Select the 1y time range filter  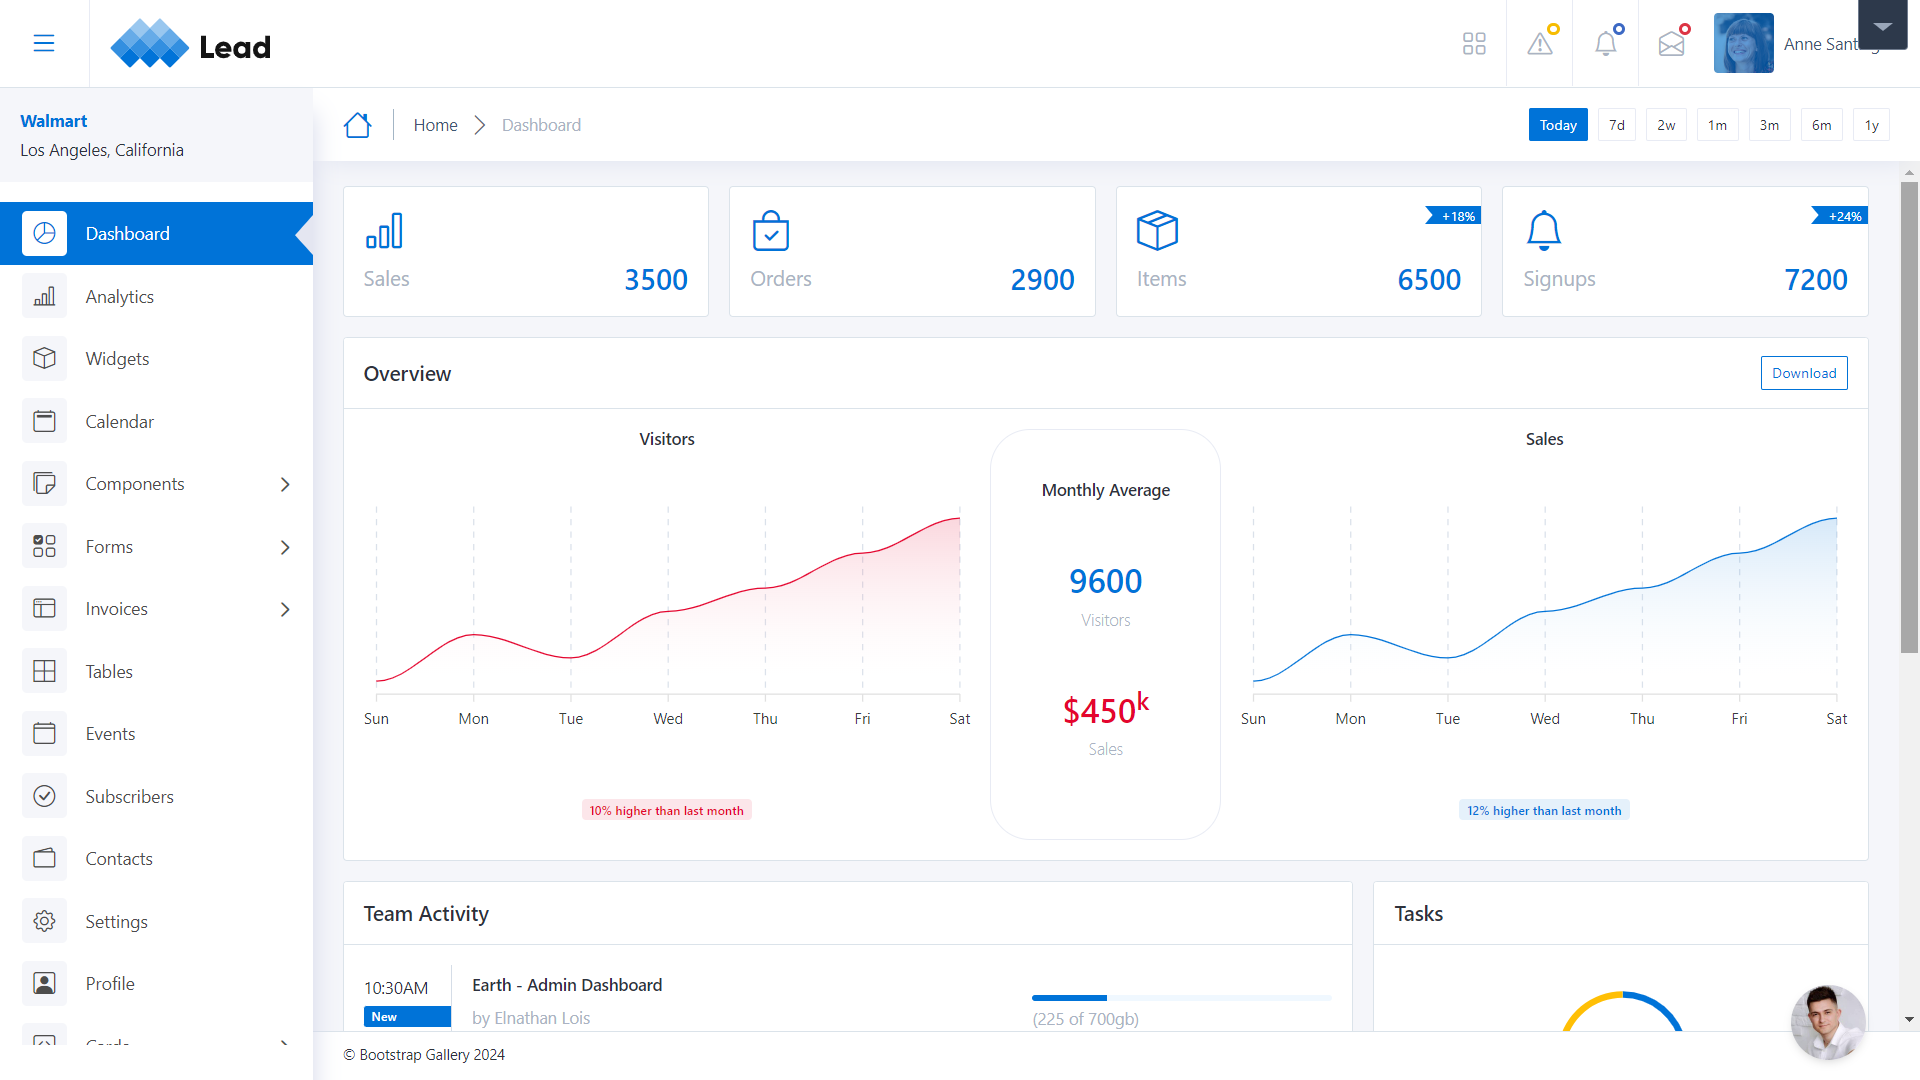tap(1871, 124)
